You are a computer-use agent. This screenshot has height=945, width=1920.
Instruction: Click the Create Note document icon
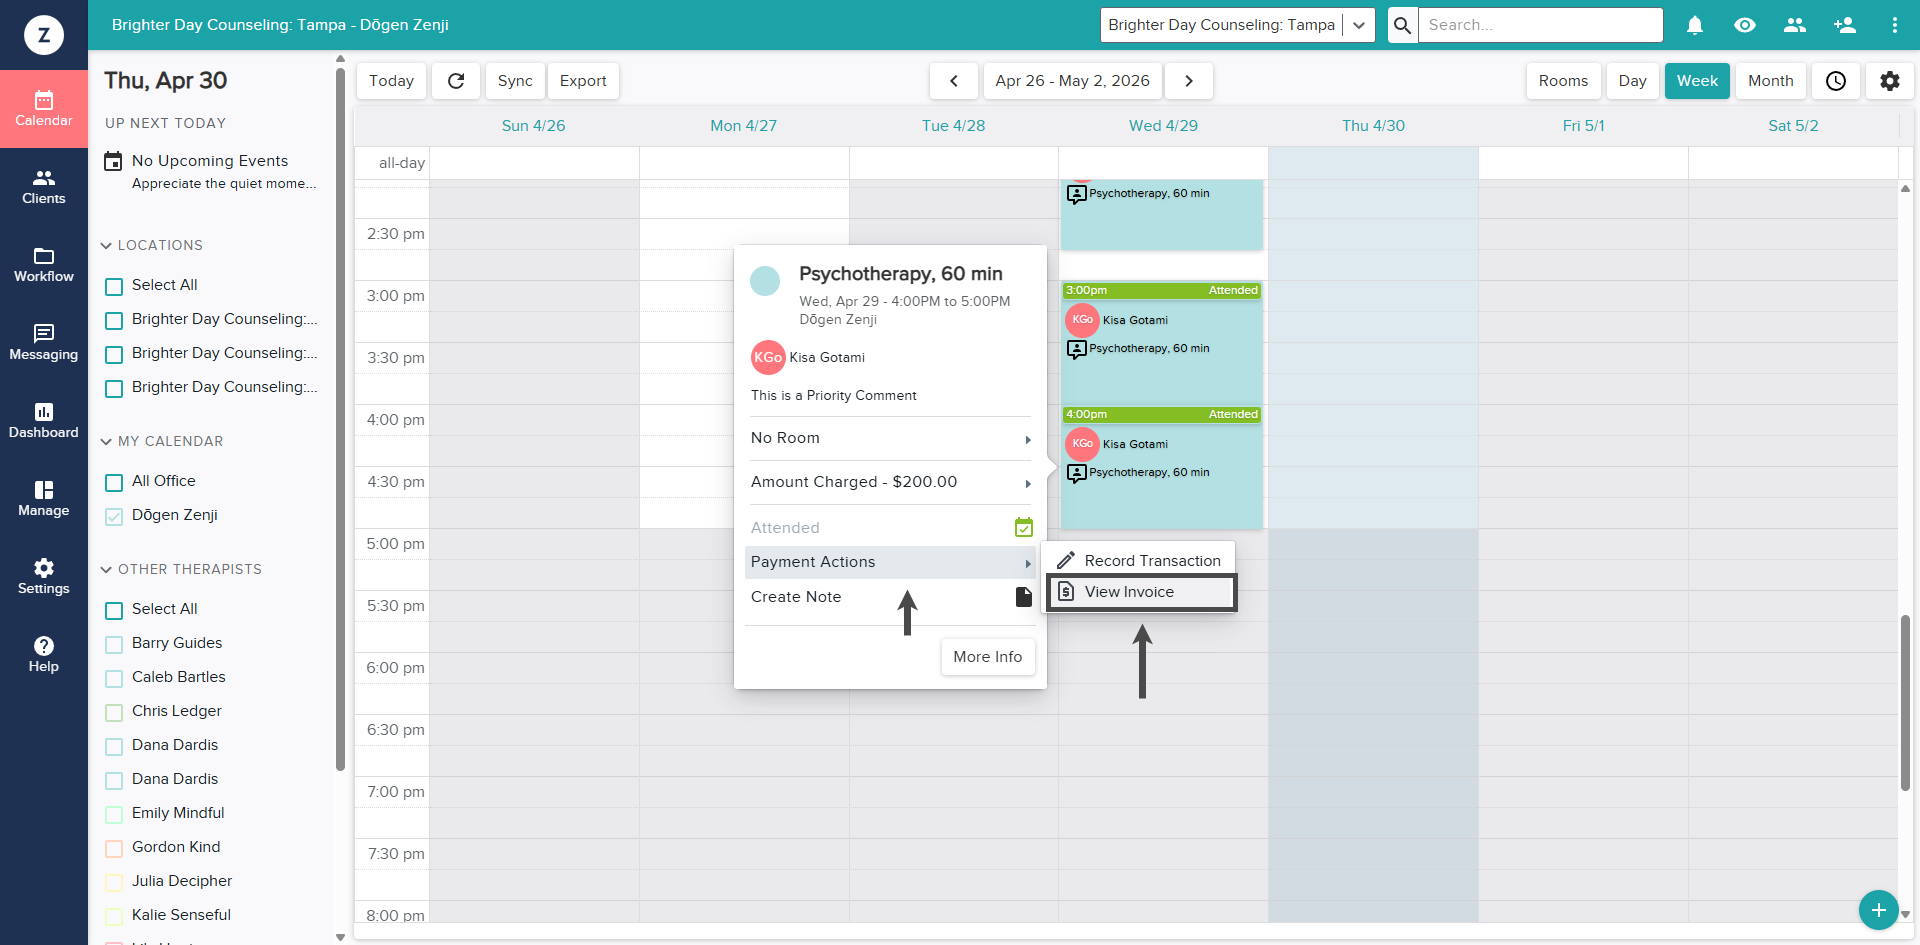1024,597
